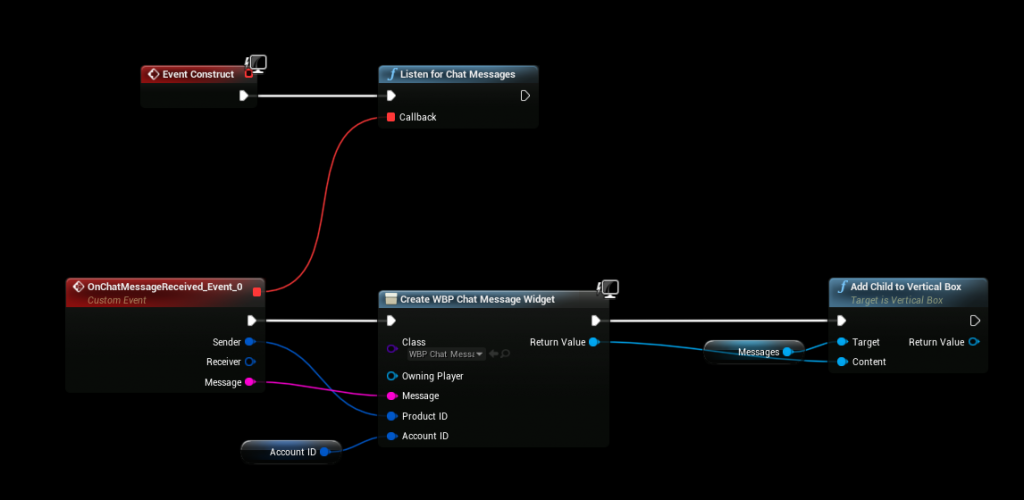Click the client-only monitor icon above Create Widget node

[607, 289]
